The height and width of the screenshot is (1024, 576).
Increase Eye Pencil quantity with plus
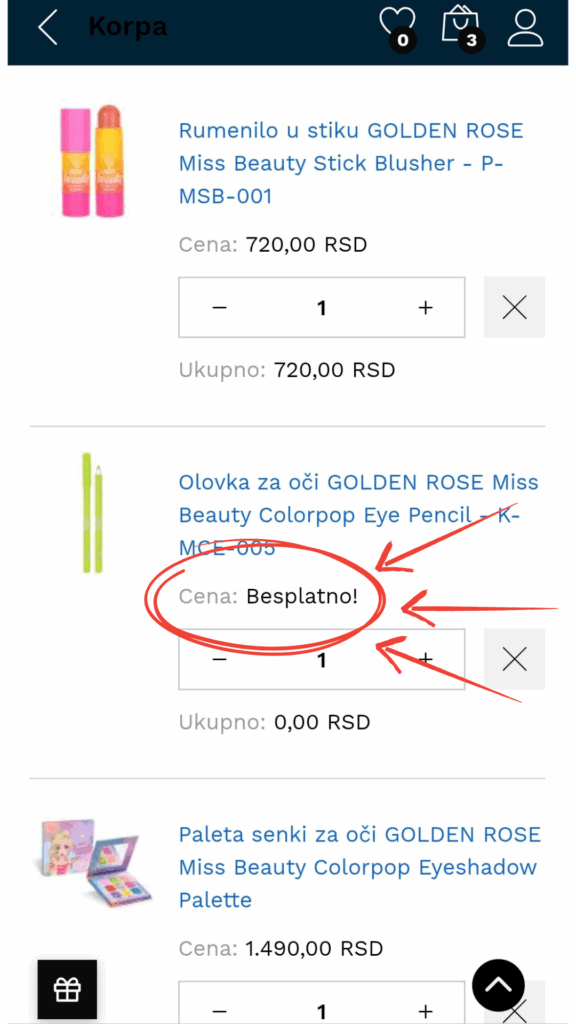pos(425,660)
